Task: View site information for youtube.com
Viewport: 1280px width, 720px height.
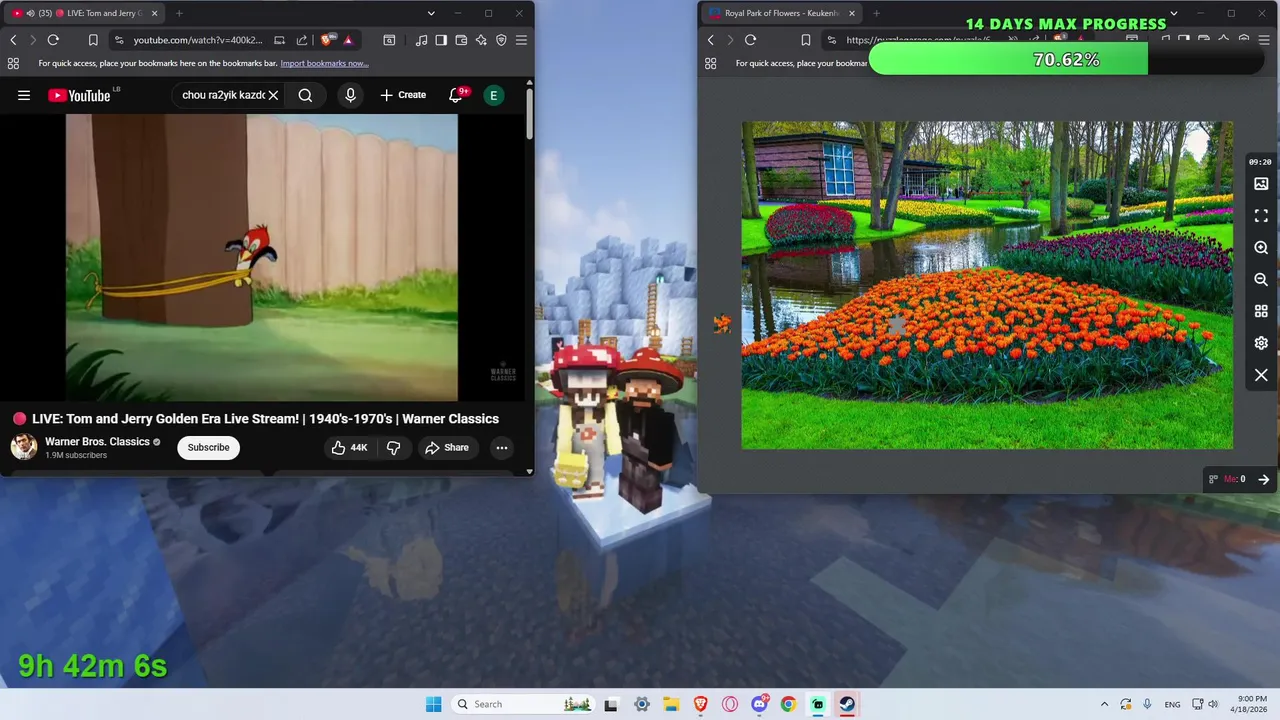Action: (x=120, y=40)
